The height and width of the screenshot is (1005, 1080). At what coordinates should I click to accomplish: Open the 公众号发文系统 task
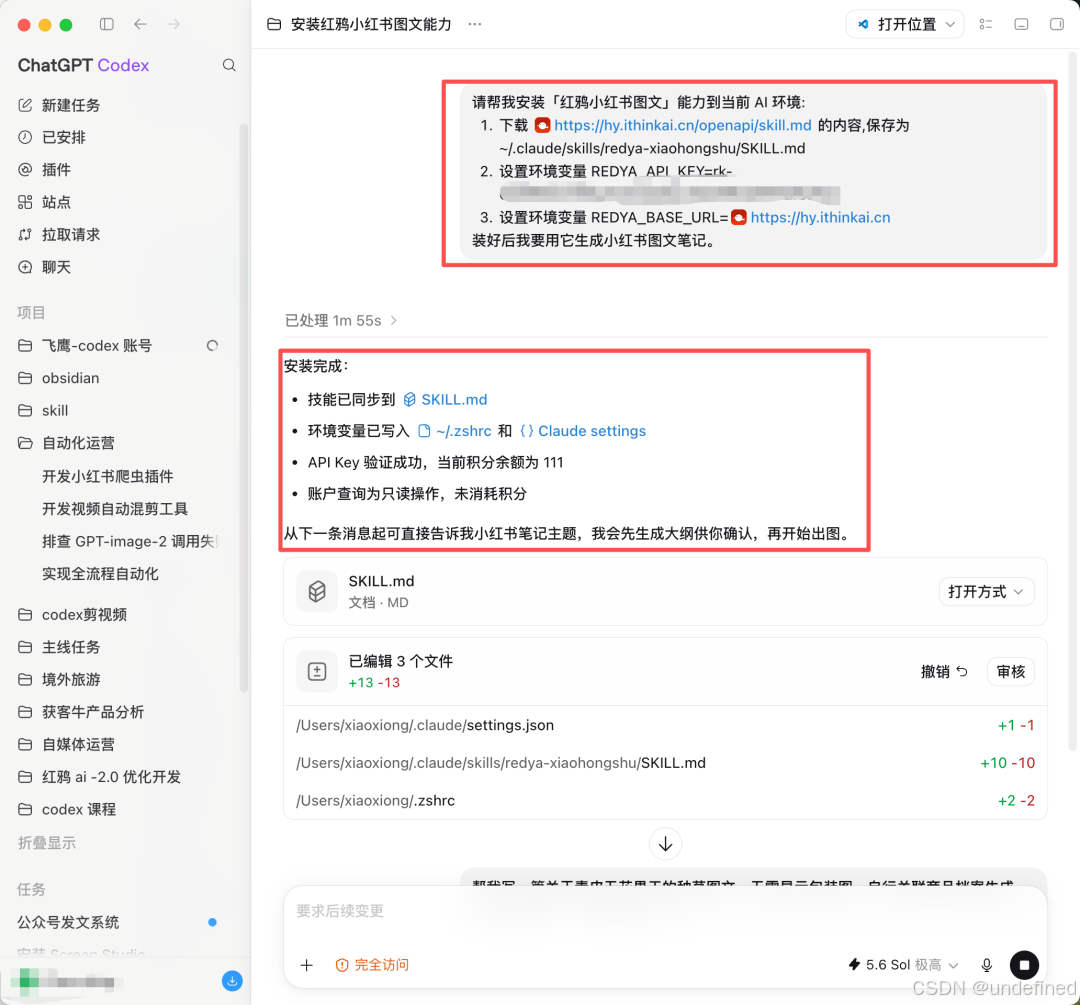68,922
